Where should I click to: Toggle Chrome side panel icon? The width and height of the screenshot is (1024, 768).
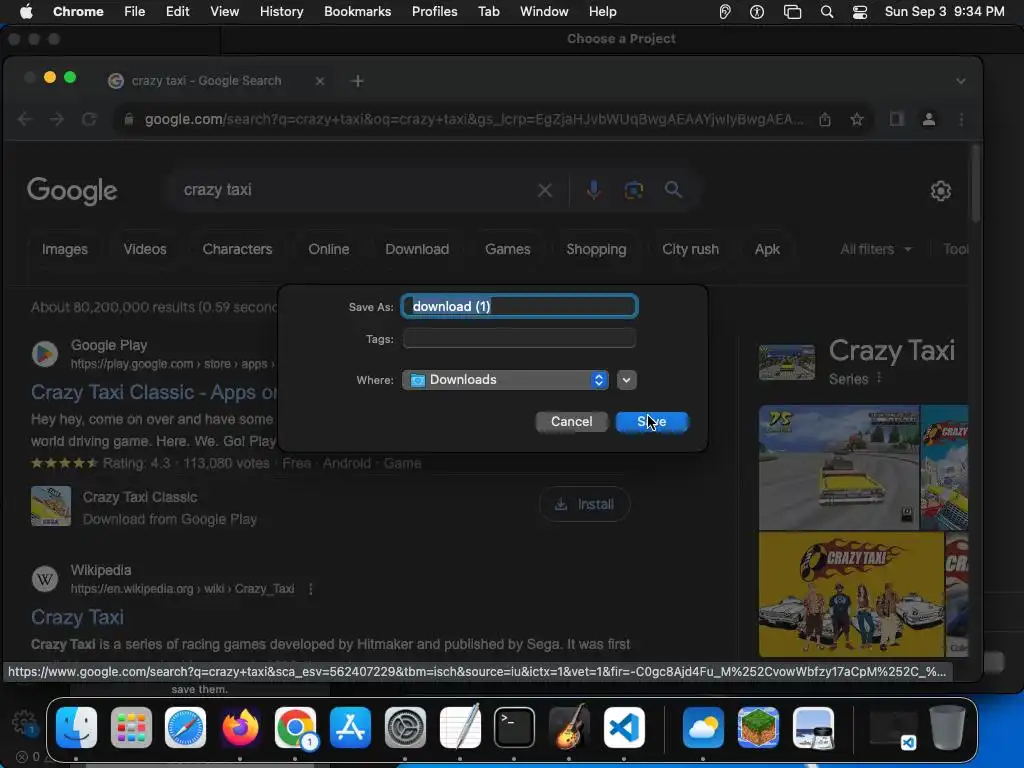point(897,119)
